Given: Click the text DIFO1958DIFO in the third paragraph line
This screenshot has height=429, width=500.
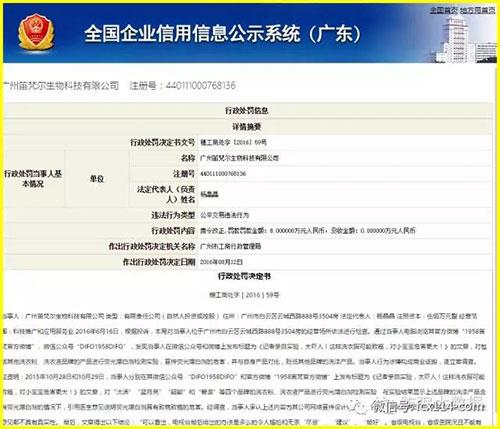Looking at the screenshot, I should (x=101, y=347).
